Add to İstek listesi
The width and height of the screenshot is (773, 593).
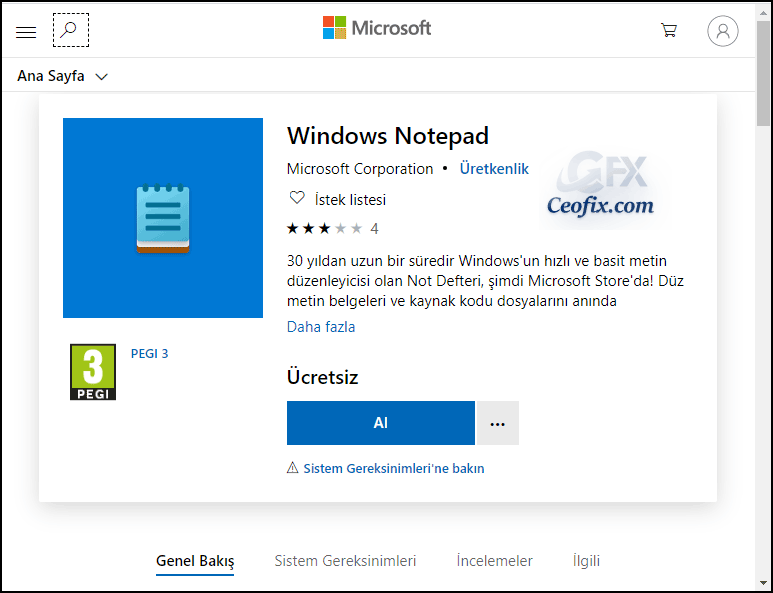[x=351, y=200]
